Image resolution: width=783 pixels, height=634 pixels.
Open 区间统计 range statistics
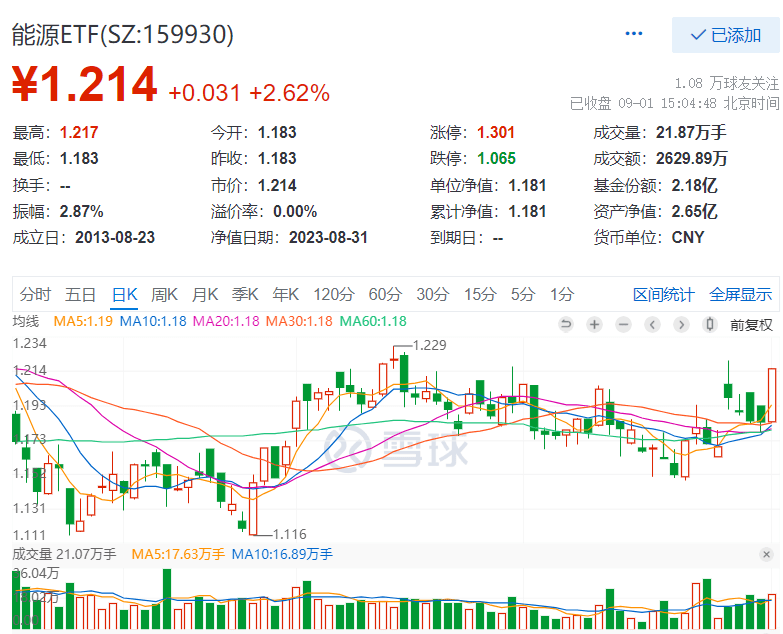click(663, 294)
